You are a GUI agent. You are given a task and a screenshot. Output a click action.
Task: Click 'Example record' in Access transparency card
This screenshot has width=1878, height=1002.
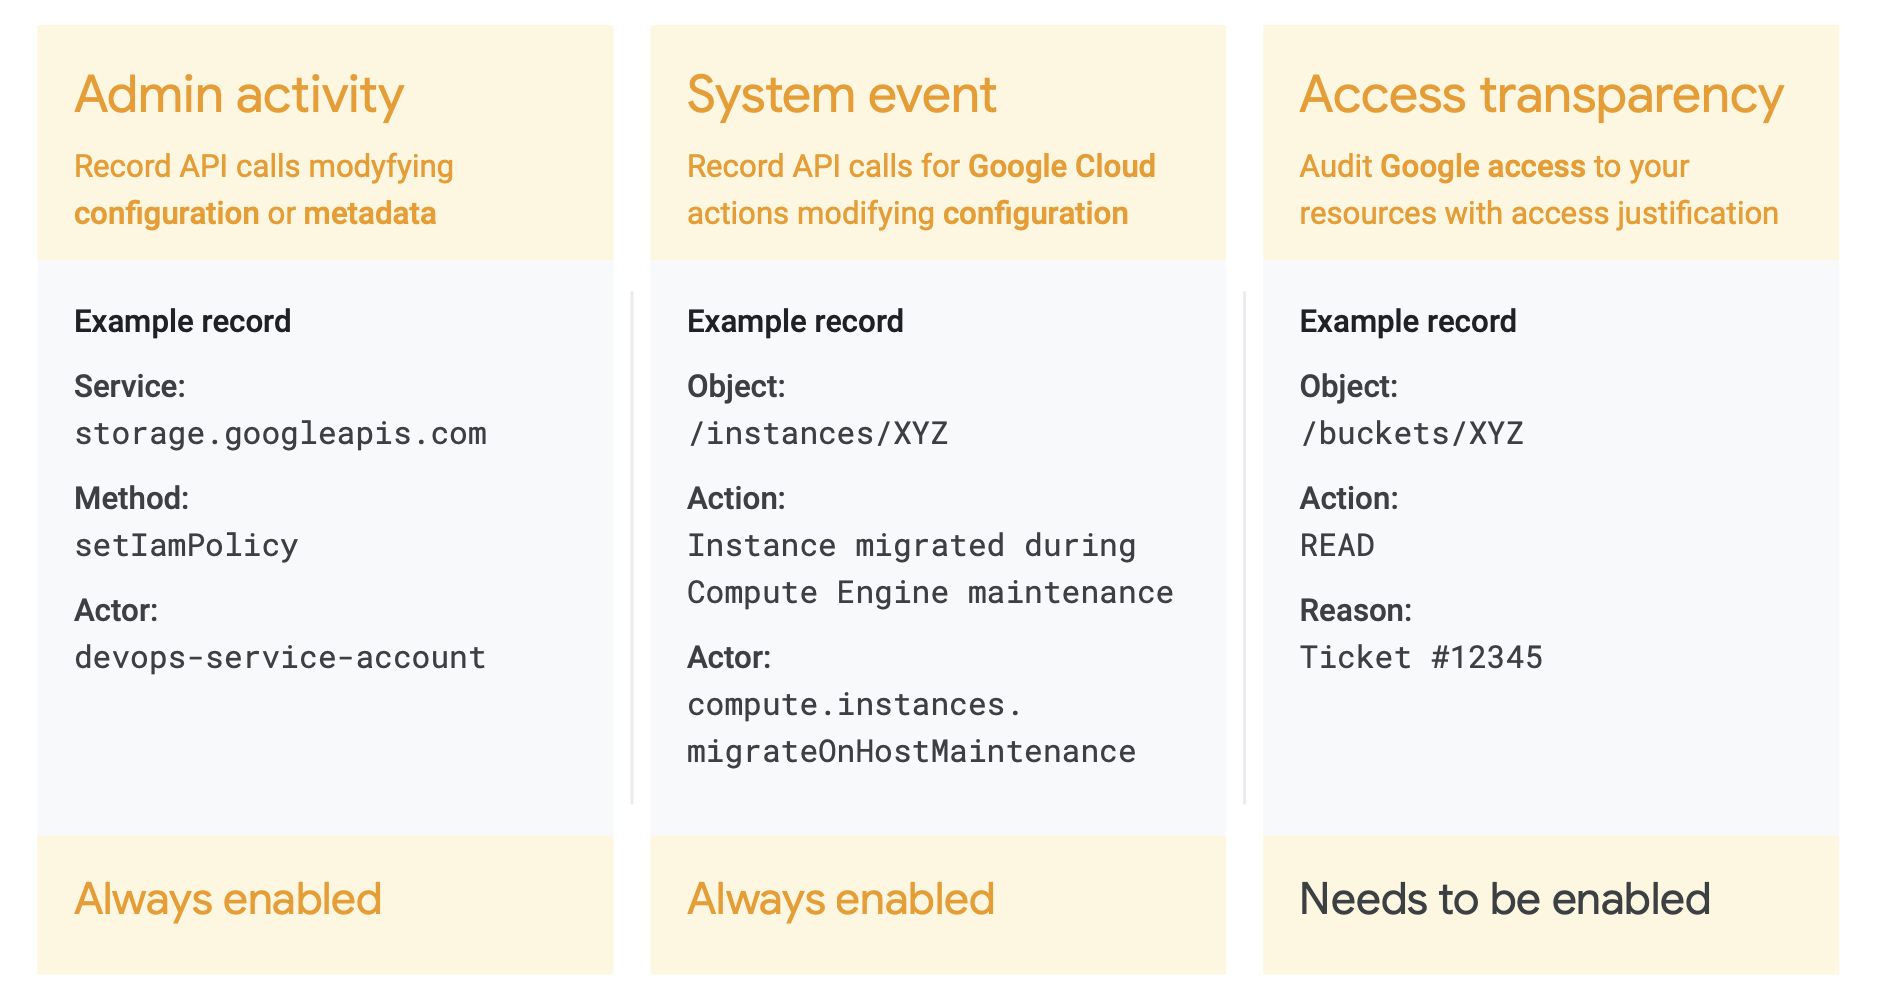pyautogui.click(x=1408, y=321)
